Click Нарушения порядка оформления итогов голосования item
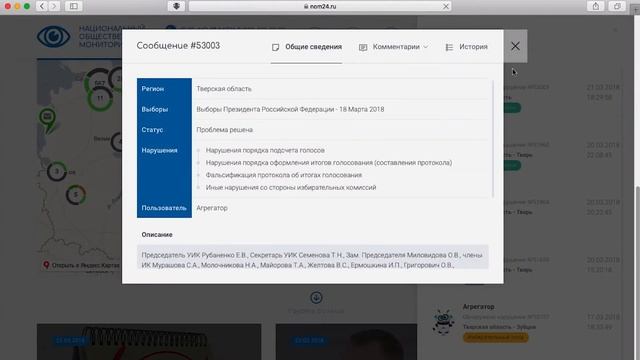The image size is (640, 360). [x=329, y=162]
